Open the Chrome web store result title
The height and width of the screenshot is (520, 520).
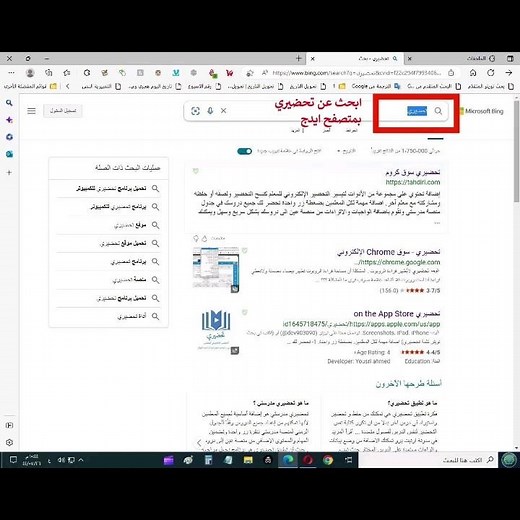click(388, 252)
